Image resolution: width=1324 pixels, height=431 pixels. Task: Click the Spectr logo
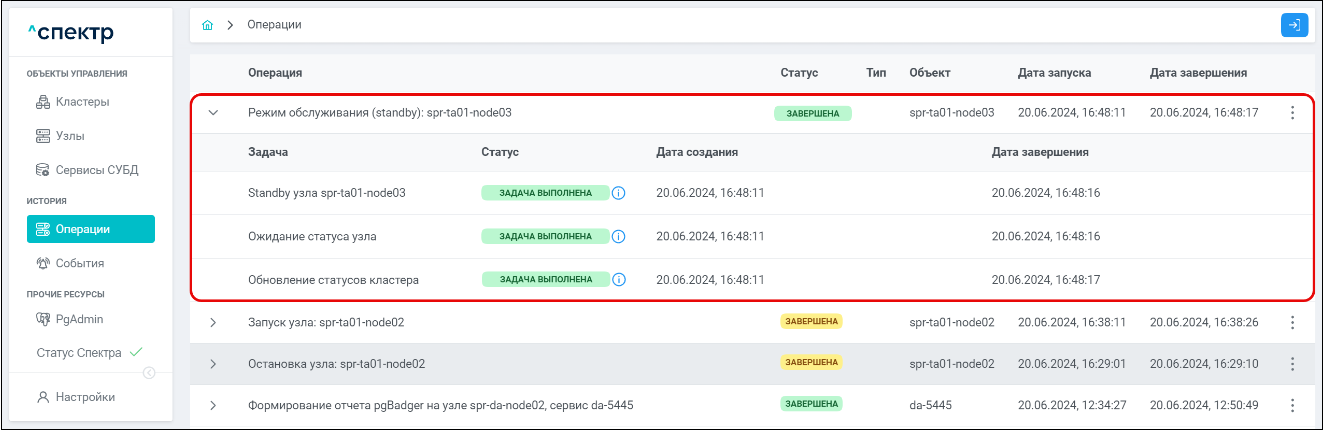(71, 34)
